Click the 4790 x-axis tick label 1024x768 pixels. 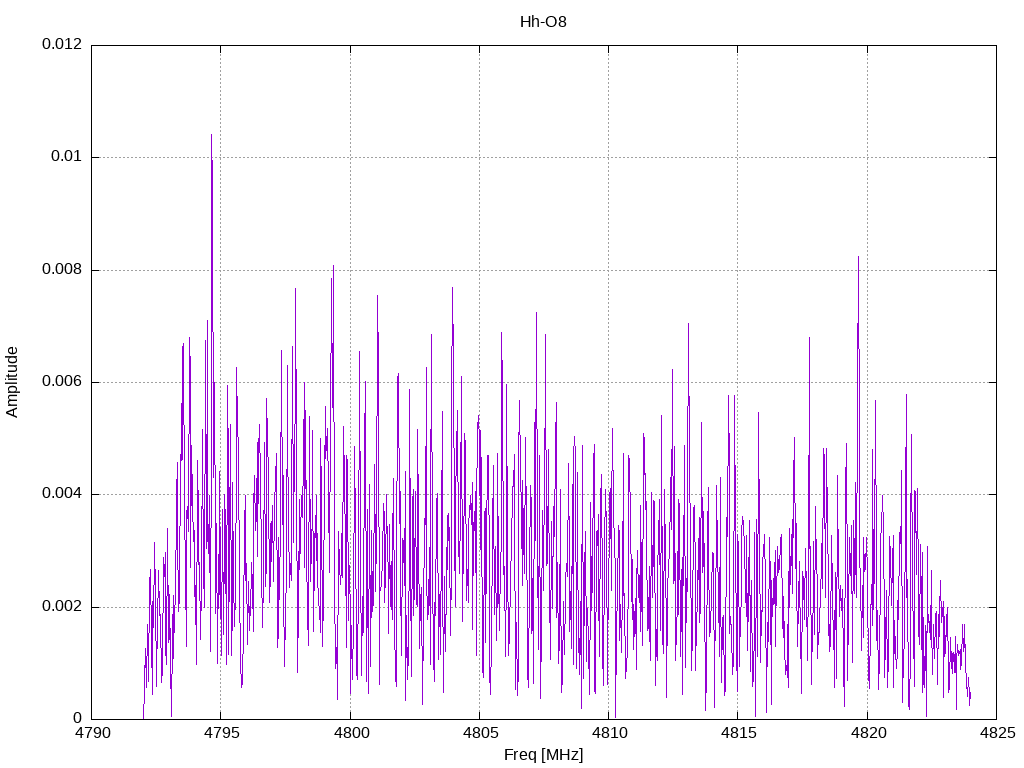(x=93, y=733)
